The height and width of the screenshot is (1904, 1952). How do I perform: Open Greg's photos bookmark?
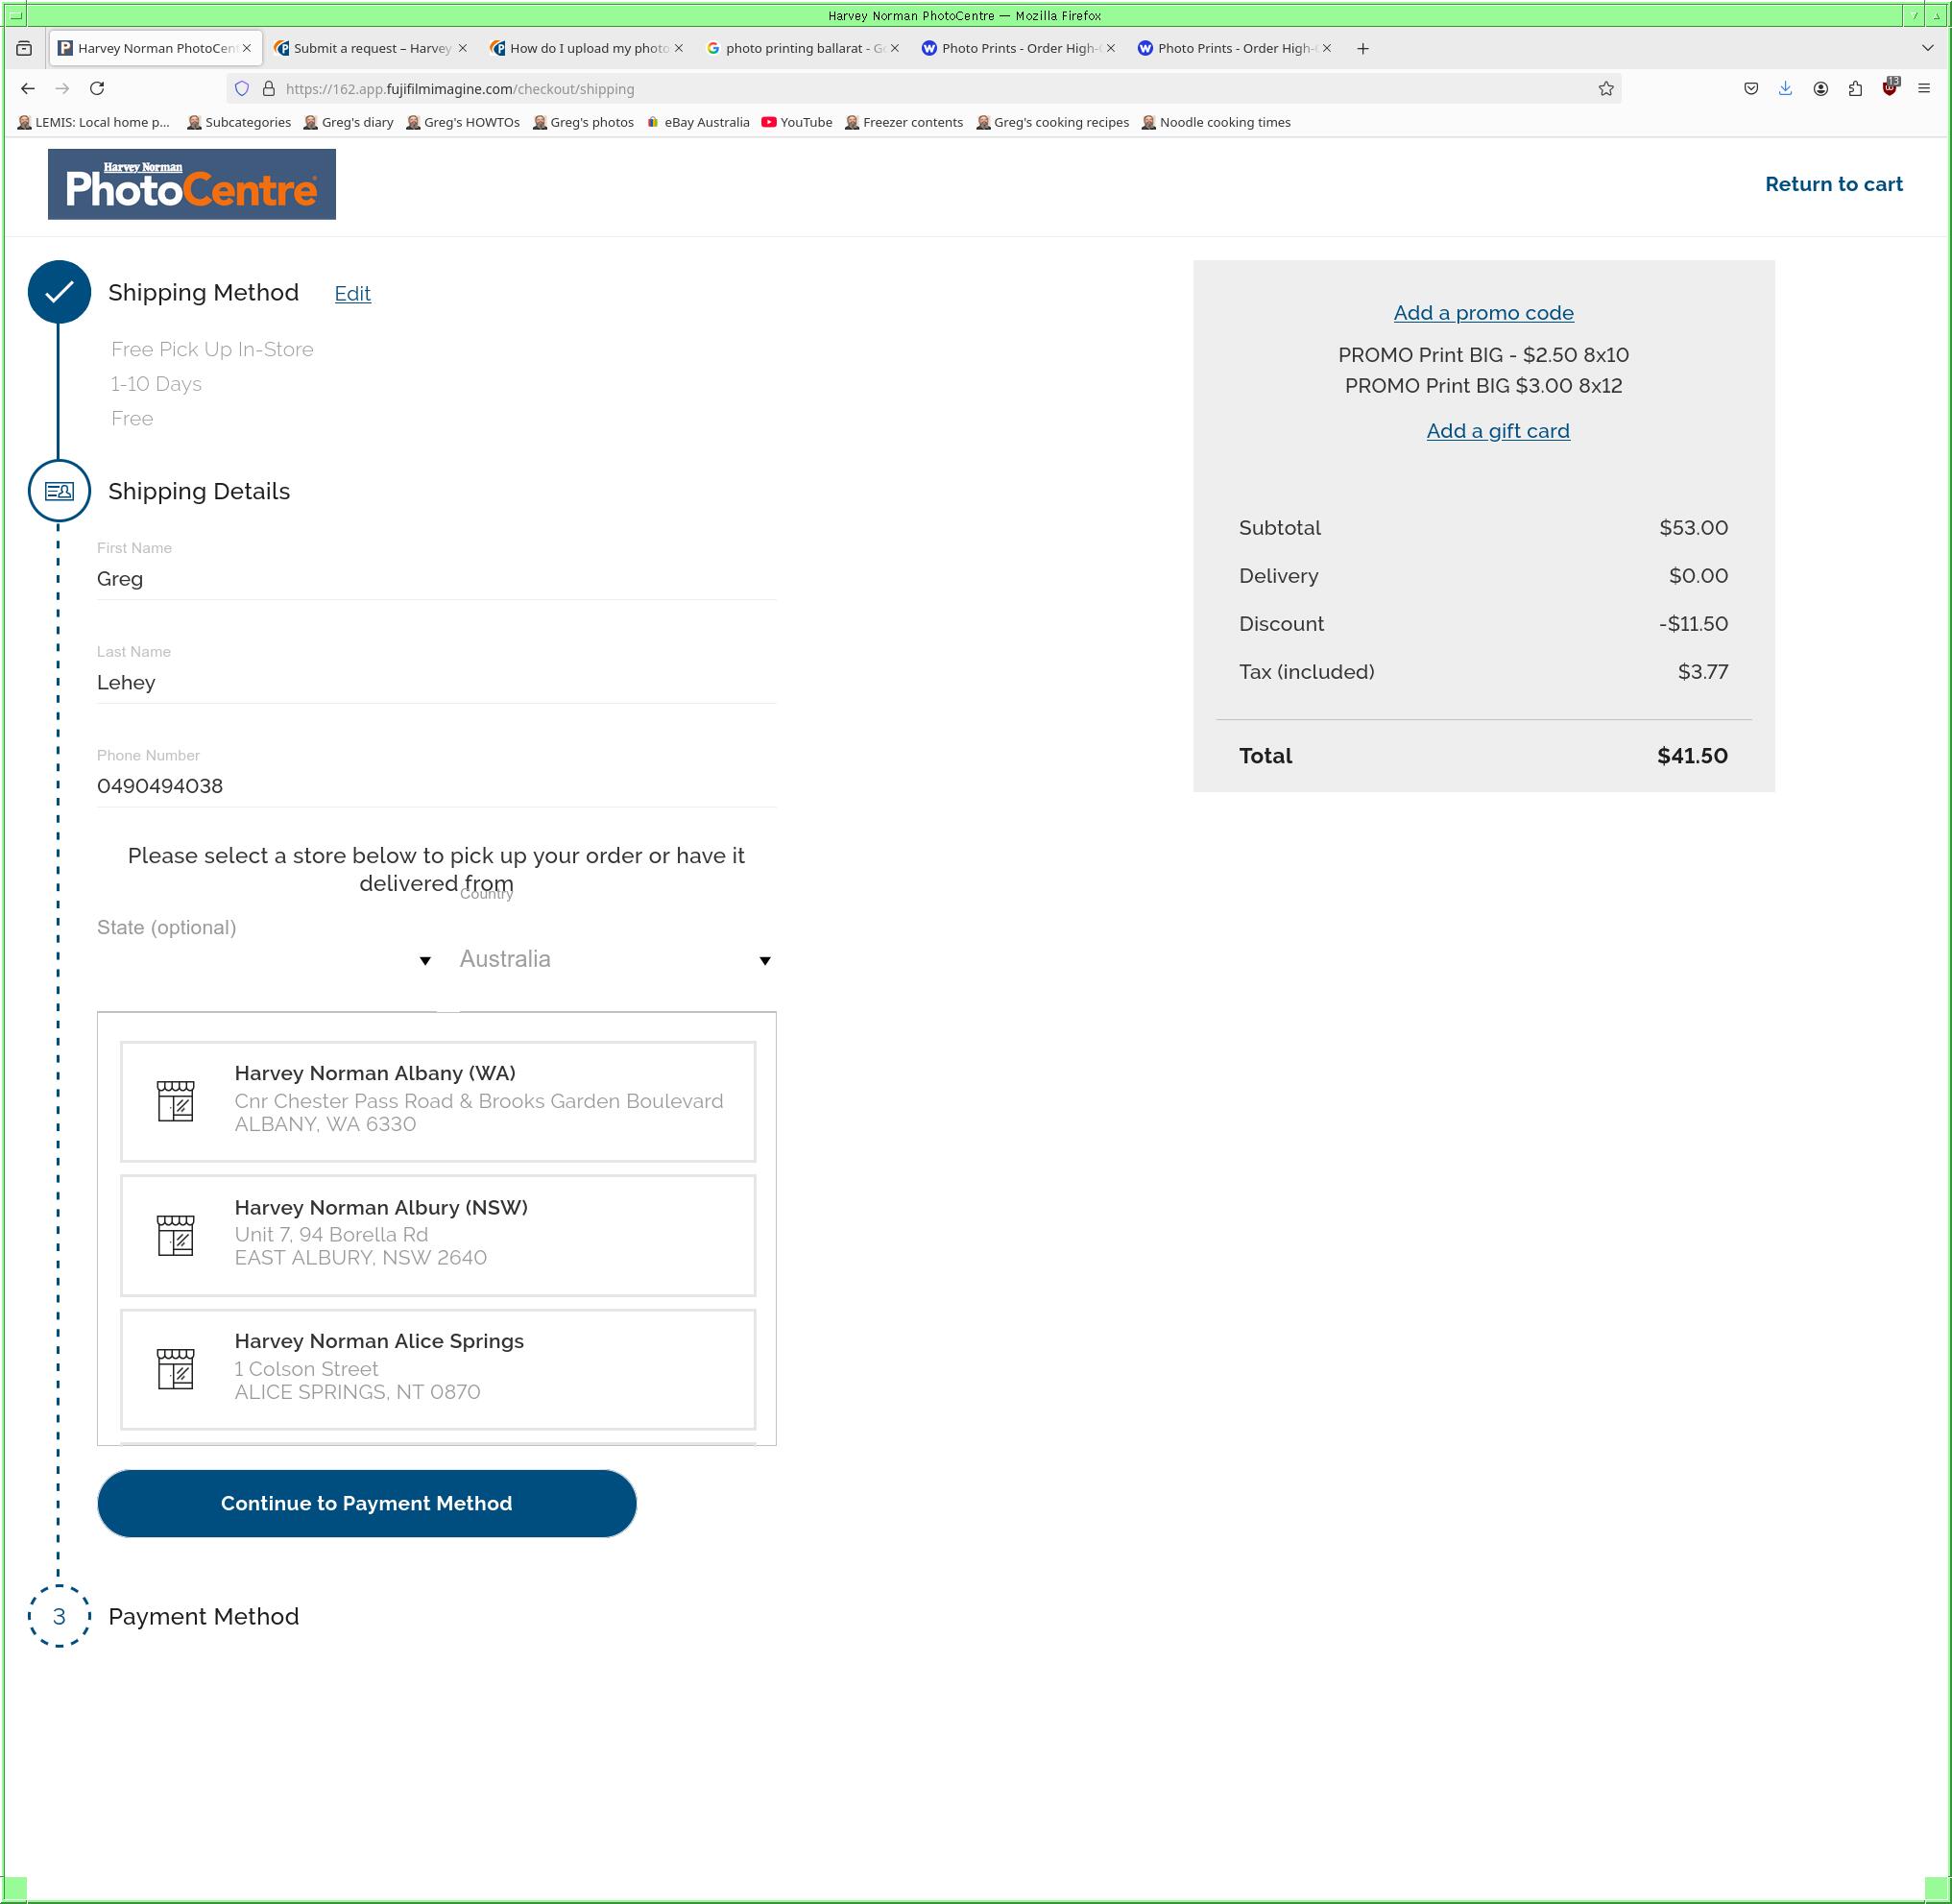click(584, 122)
